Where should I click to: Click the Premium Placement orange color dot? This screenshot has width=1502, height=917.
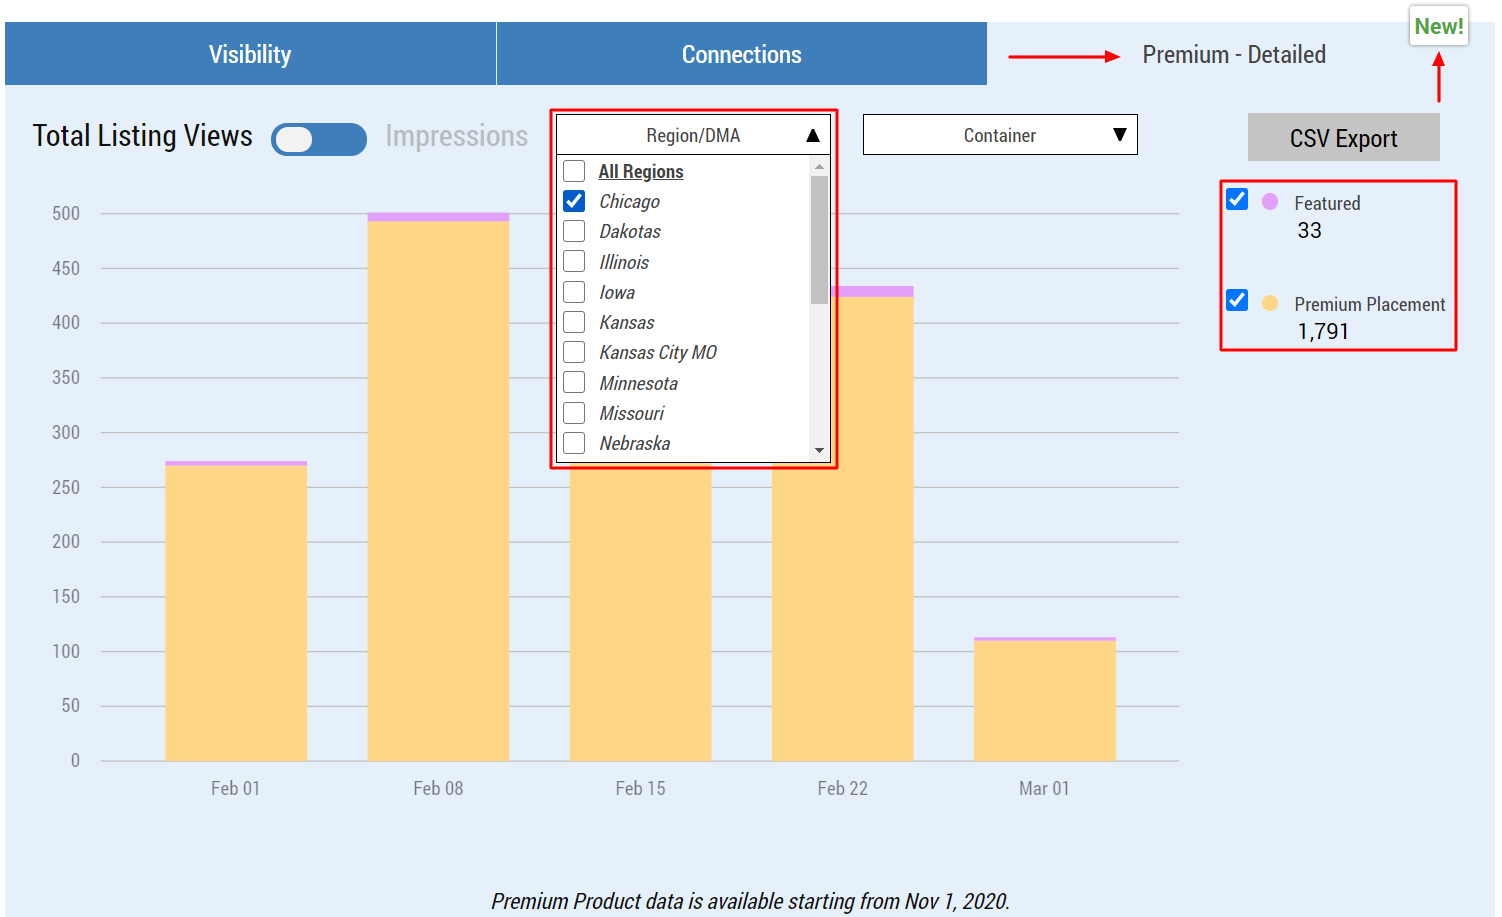tap(1270, 303)
